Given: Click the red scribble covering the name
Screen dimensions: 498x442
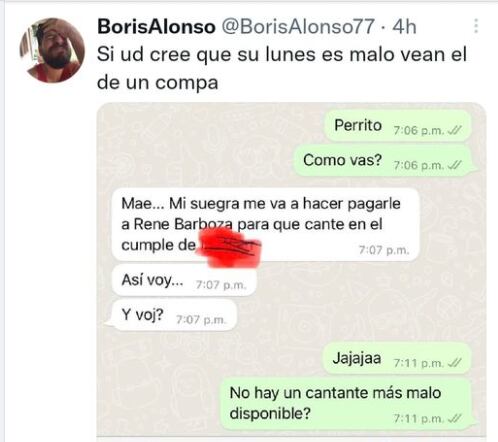Looking at the screenshot, I should (230, 248).
